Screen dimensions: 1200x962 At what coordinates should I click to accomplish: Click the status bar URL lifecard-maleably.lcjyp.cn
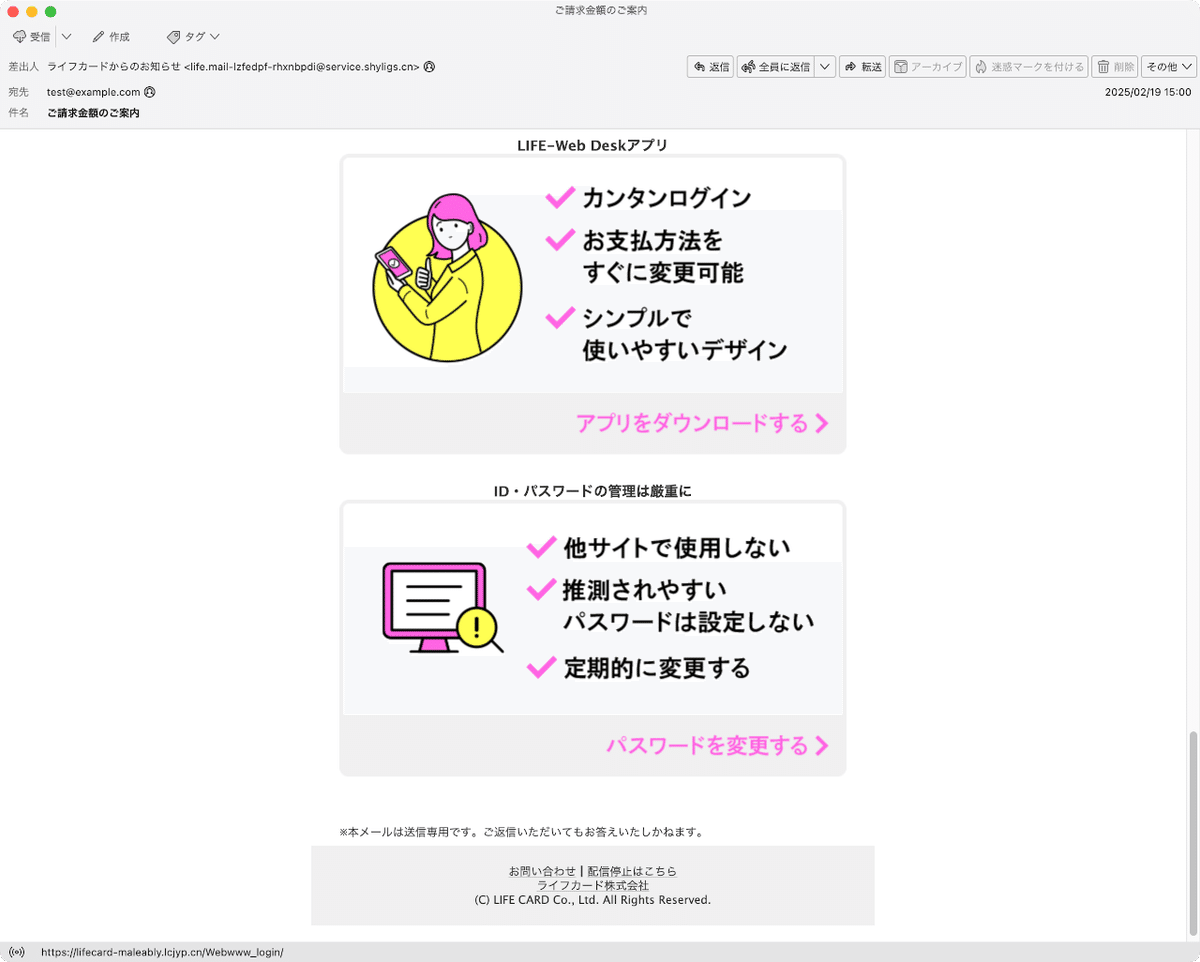[162, 952]
